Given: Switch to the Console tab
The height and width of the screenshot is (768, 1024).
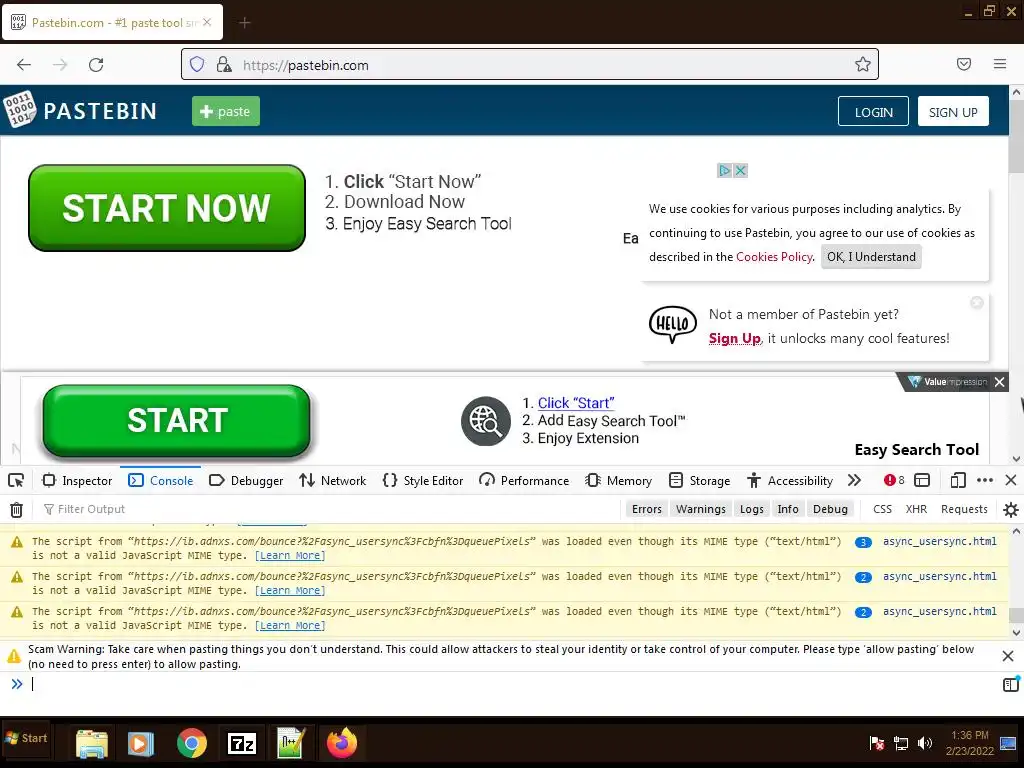Looking at the screenshot, I should 161,481.
